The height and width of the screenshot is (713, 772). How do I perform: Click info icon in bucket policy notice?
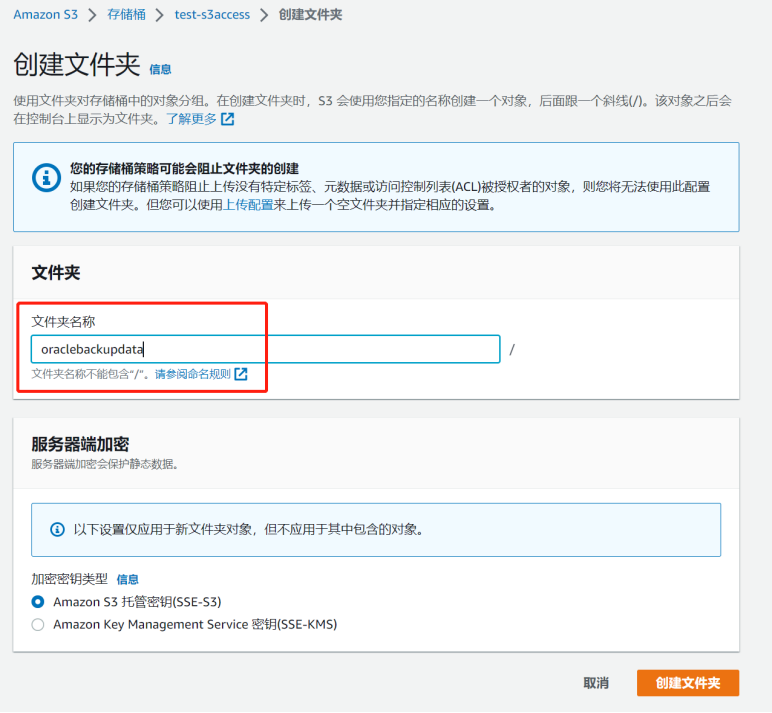[46, 177]
